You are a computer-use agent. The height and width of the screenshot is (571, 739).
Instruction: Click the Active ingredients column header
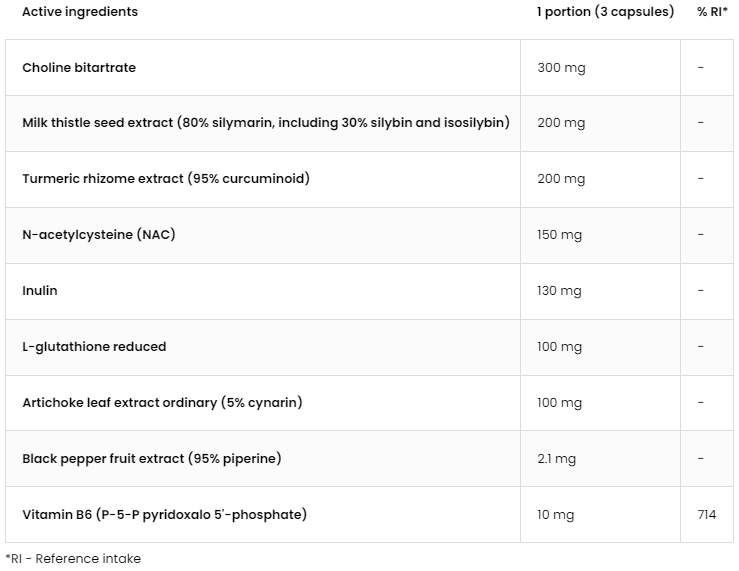(x=80, y=12)
